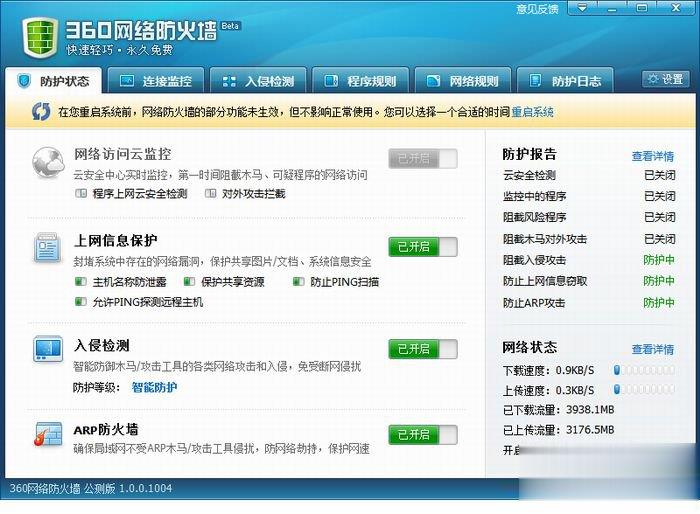Click the 360 firewall shield logo
The width and height of the screenshot is (700, 514).
[40, 38]
